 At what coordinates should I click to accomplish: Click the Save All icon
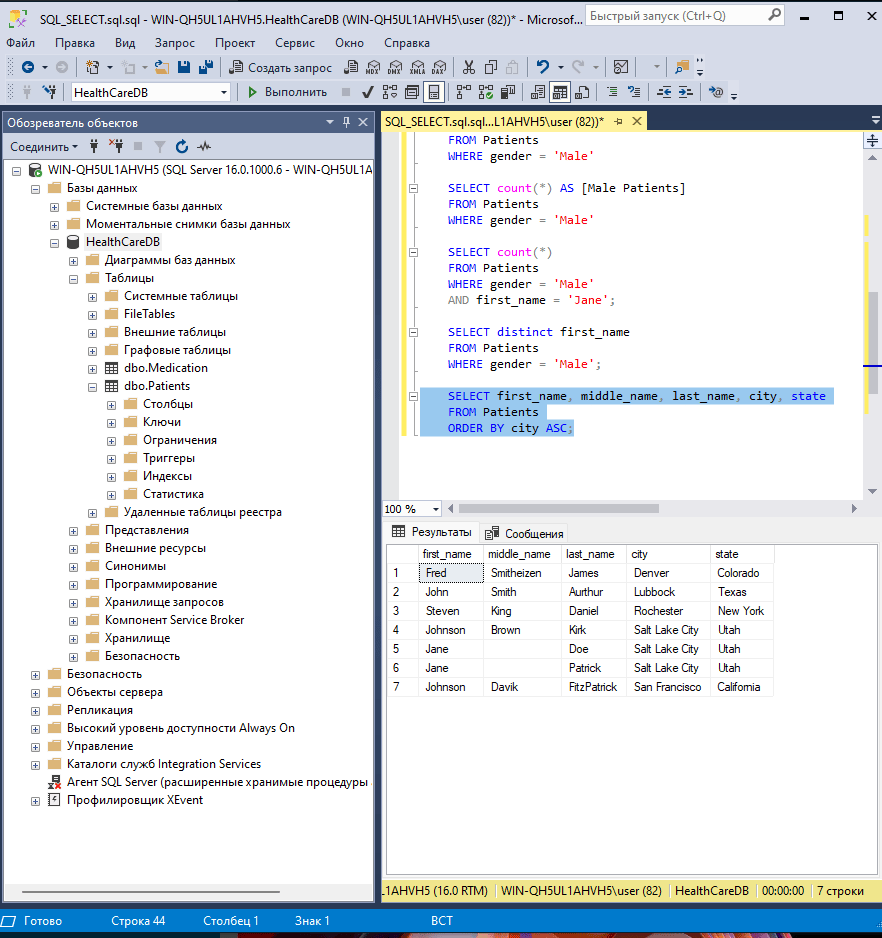pyautogui.click(x=206, y=67)
